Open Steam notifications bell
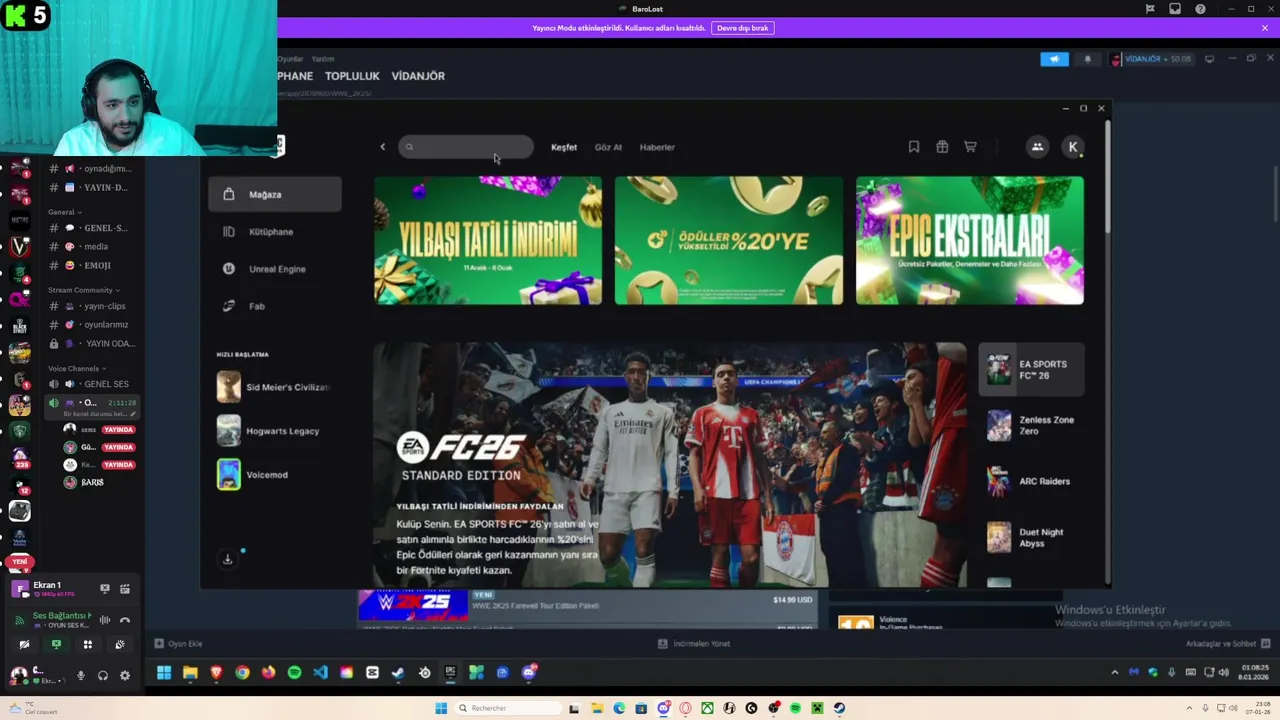The width and height of the screenshot is (1280, 720). tap(1088, 59)
